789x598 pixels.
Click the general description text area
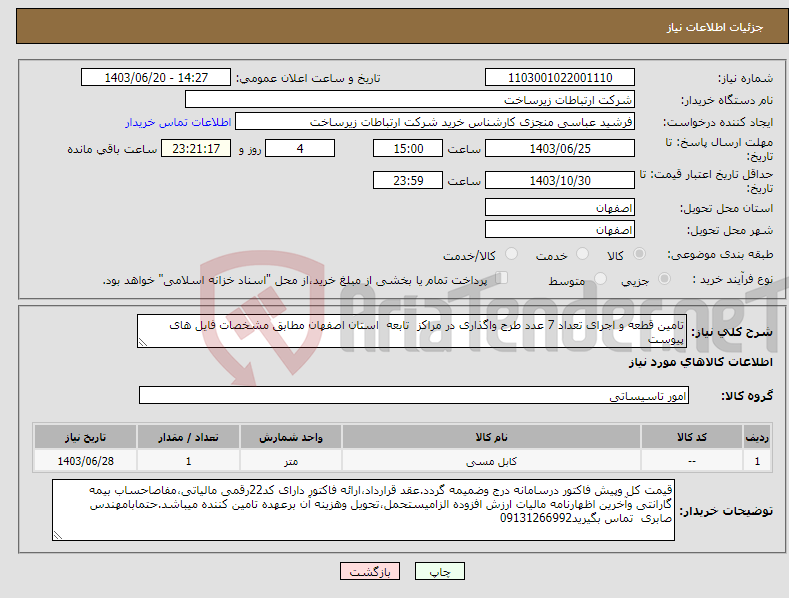point(412,331)
